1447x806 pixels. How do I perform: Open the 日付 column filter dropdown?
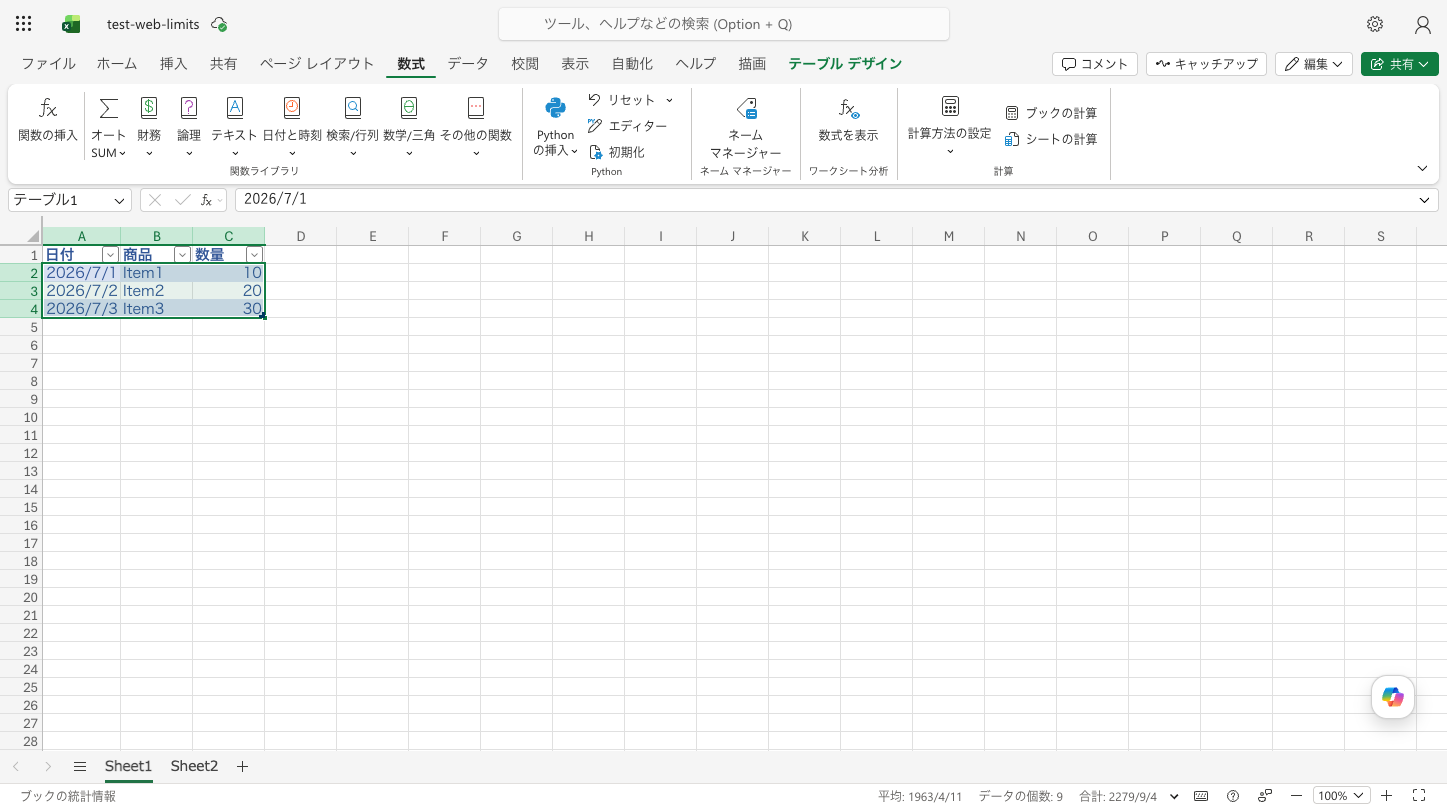pyautogui.click(x=110, y=255)
